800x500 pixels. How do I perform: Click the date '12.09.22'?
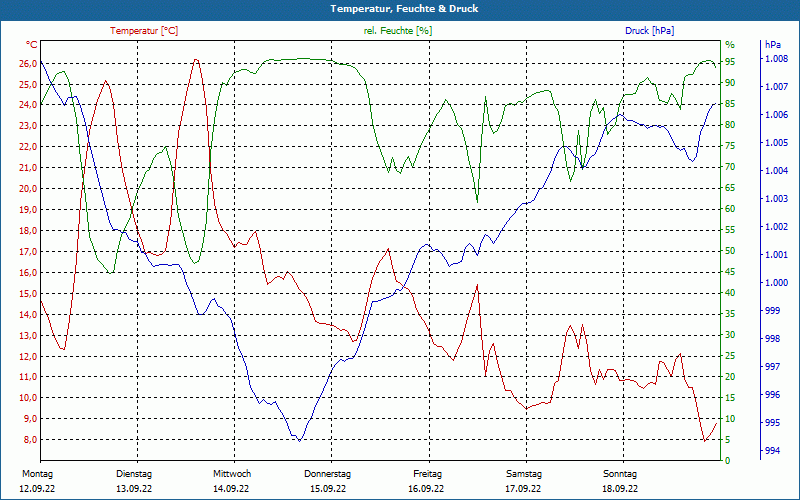pyautogui.click(x=37, y=489)
